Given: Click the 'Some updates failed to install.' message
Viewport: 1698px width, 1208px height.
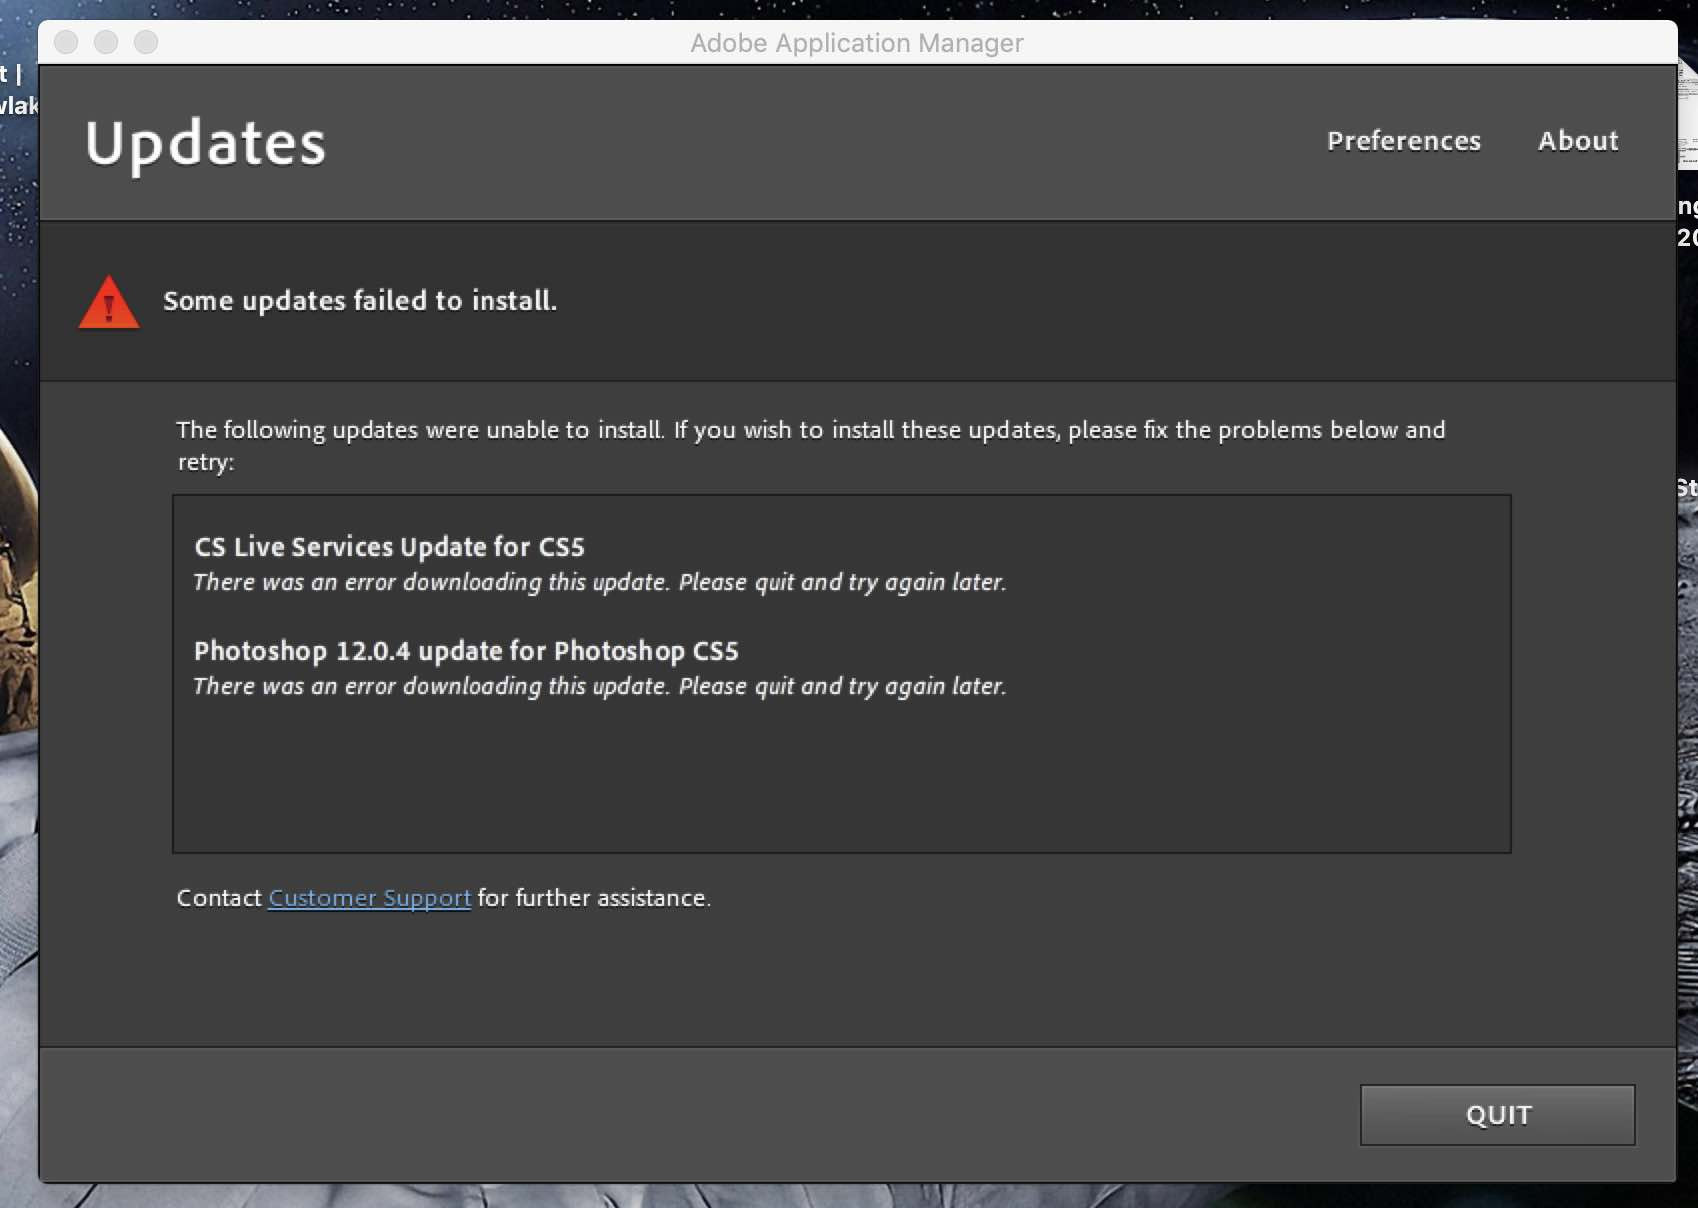Looking at the screenshot, I should 360,301.
